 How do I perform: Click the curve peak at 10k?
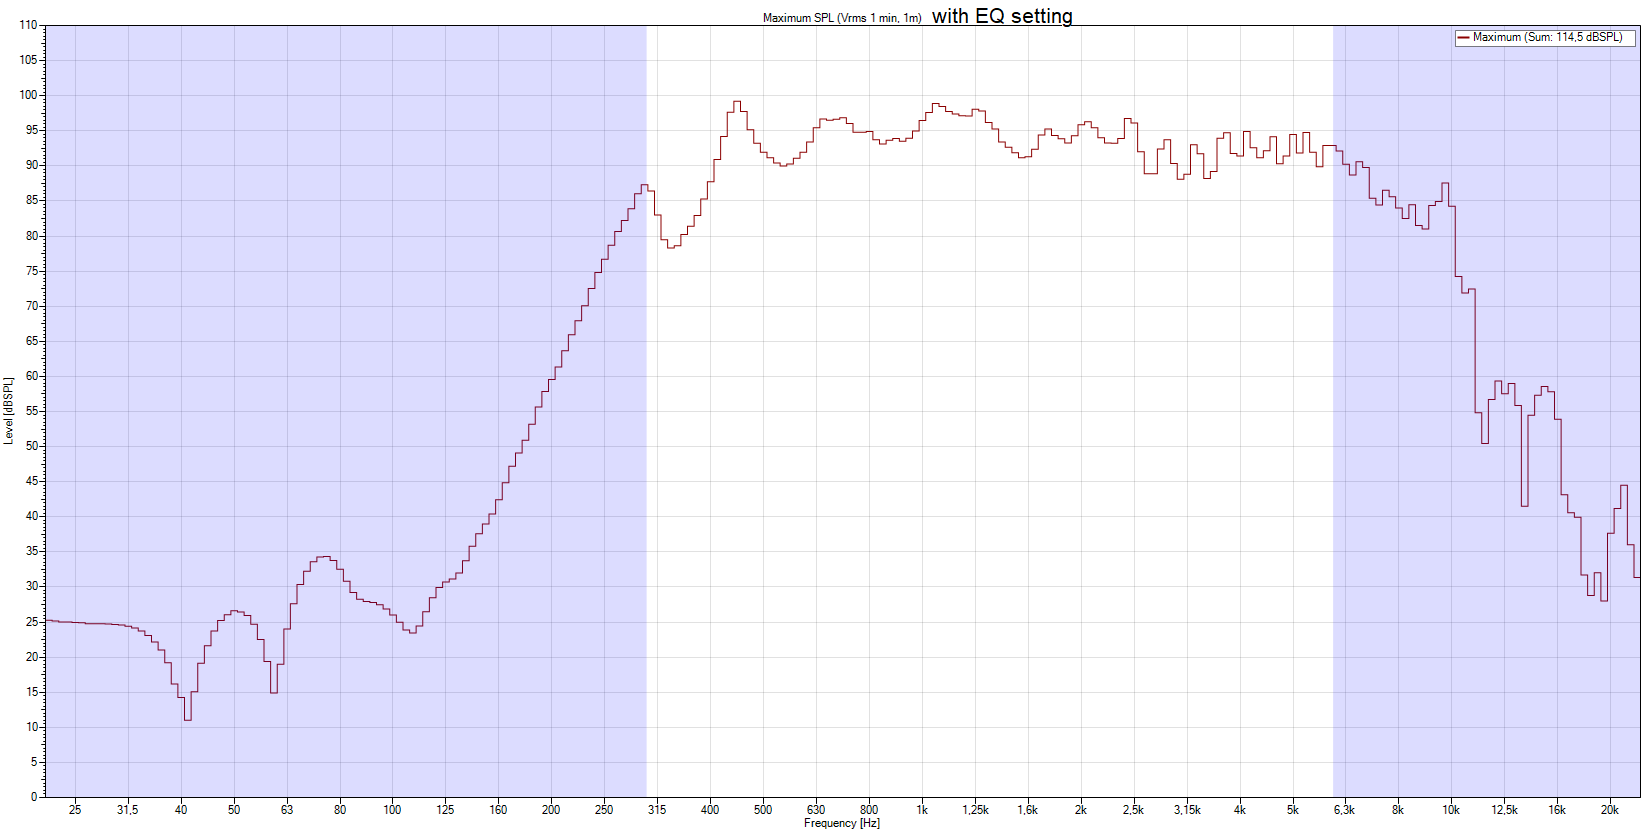coord(1445,184)
